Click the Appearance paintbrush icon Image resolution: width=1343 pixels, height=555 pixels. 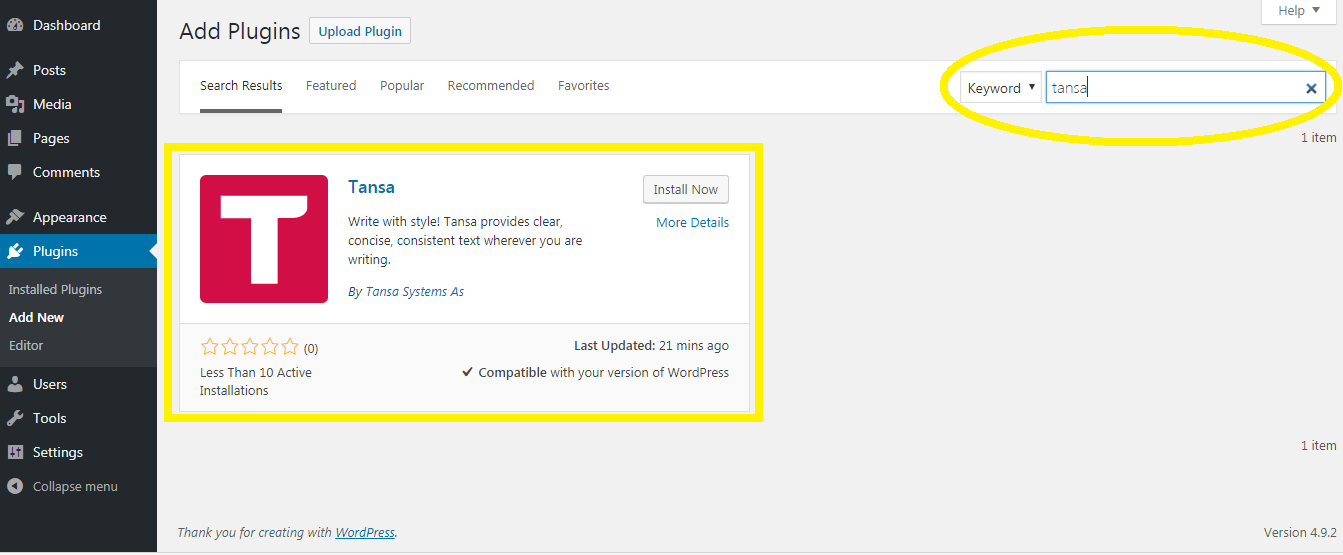(15, 217)
